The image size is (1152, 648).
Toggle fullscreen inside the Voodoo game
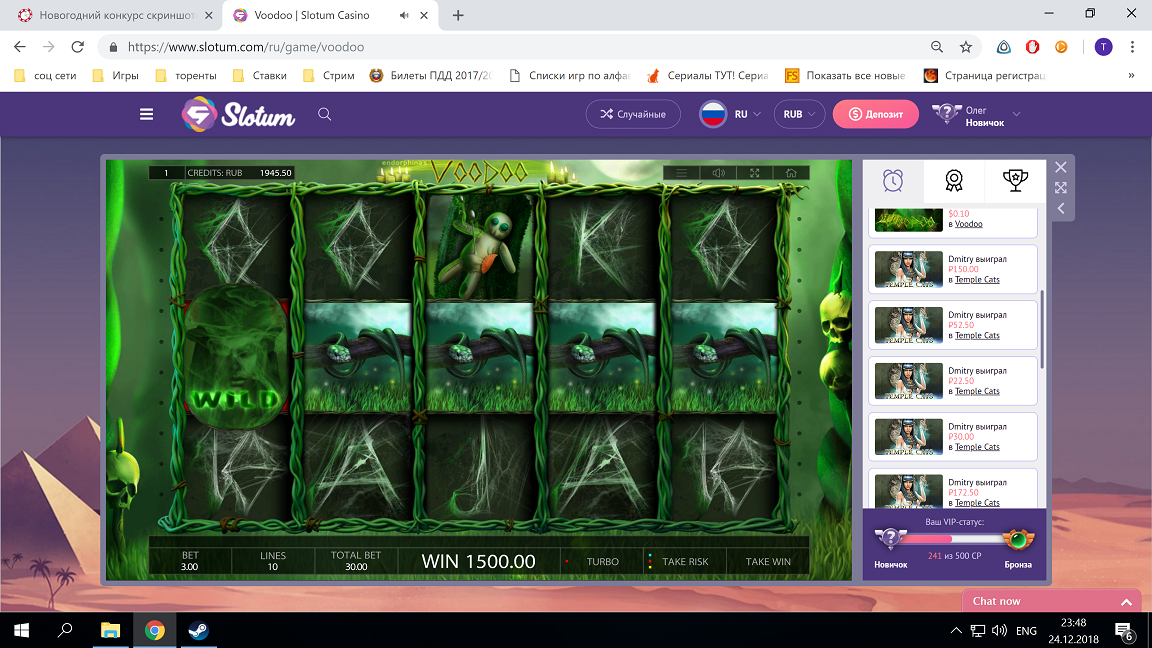[x=755, y=173]
